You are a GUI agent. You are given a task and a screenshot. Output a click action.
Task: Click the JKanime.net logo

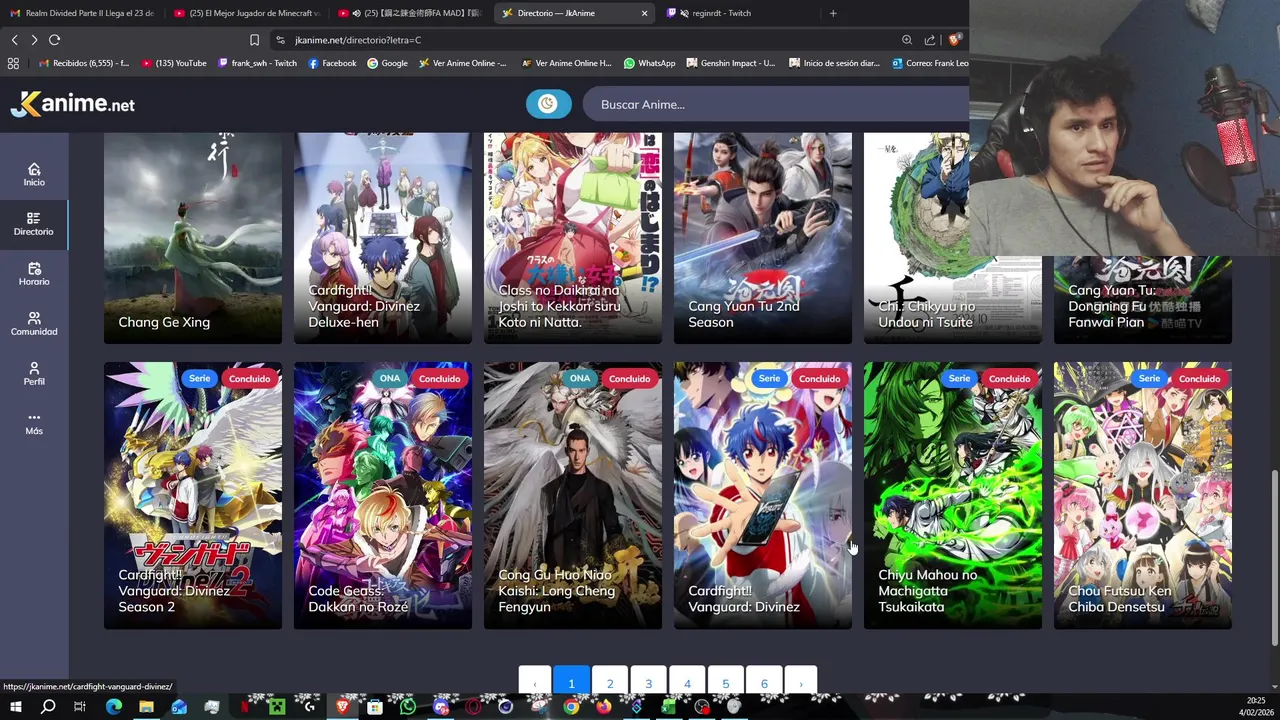pos(72,104)
